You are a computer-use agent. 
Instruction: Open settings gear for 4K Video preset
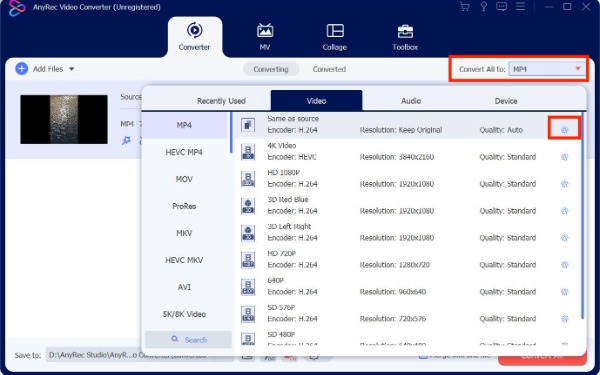564,157
